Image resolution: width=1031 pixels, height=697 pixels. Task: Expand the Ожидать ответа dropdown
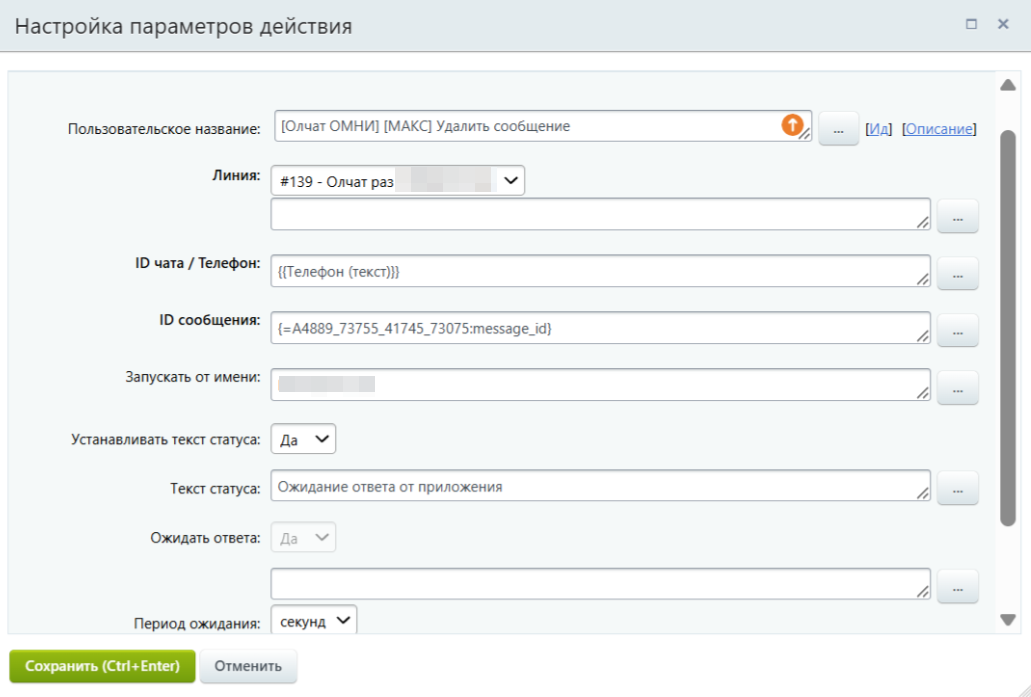click(x=303, y=537)
